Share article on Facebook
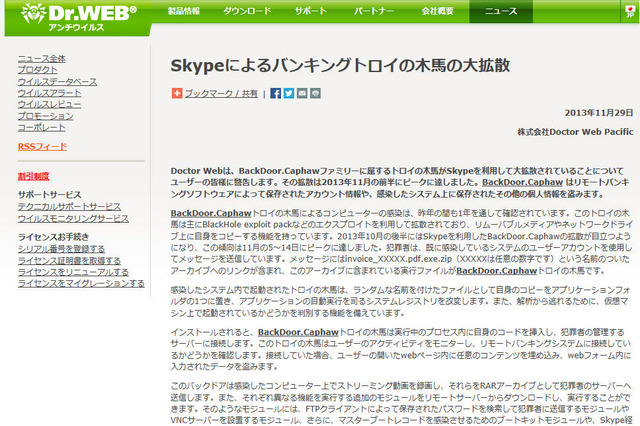640x426 pixels. pos(276,93)
